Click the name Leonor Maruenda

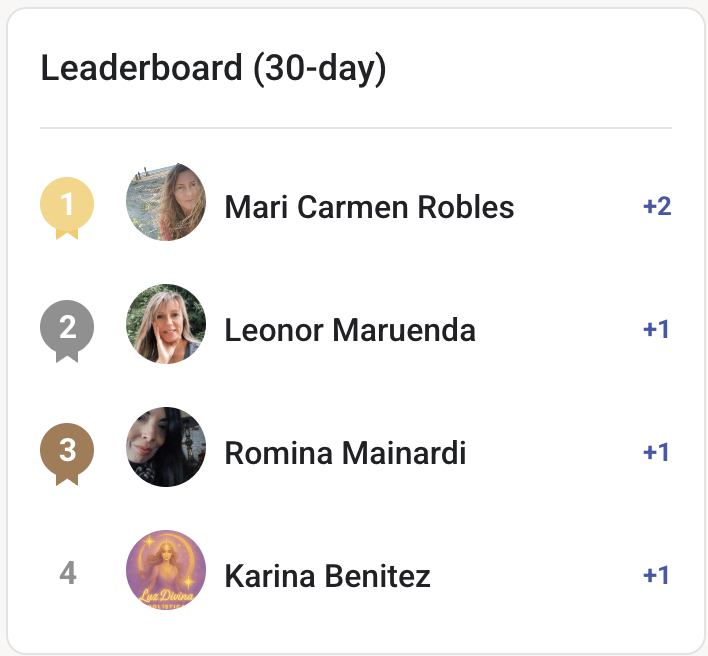point(350,330)
